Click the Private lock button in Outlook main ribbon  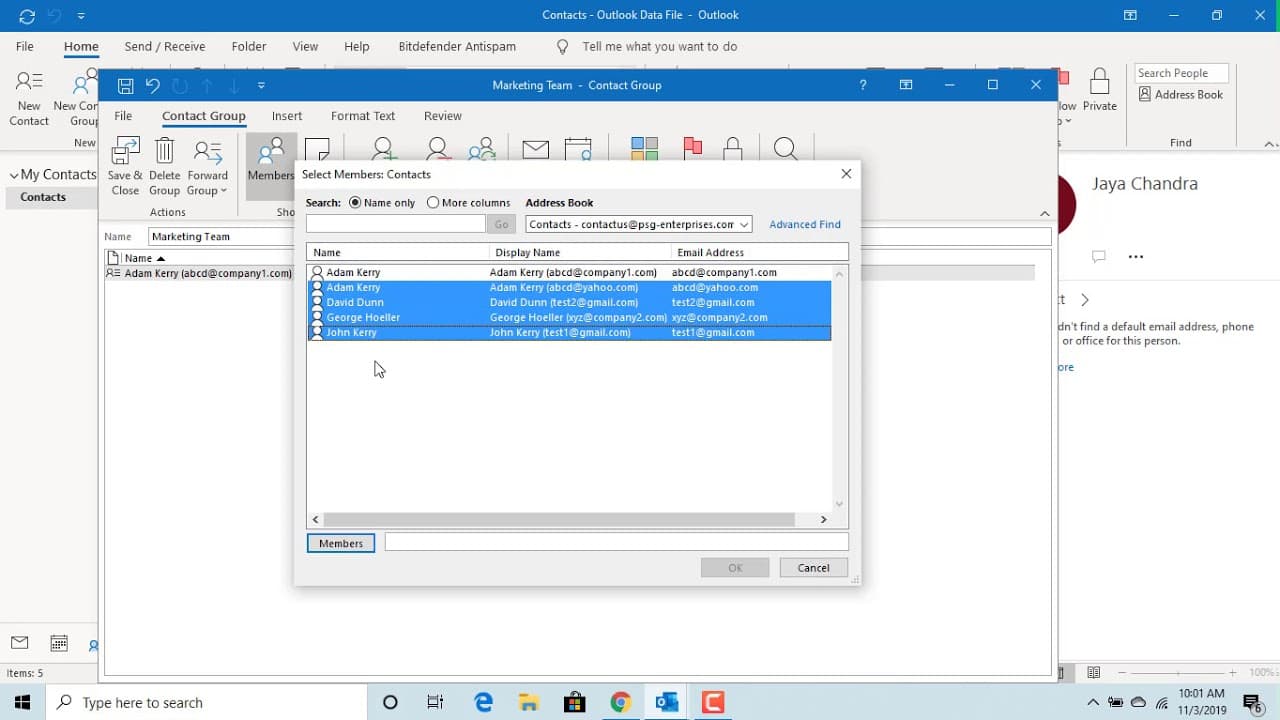[x=1099, y=90]
